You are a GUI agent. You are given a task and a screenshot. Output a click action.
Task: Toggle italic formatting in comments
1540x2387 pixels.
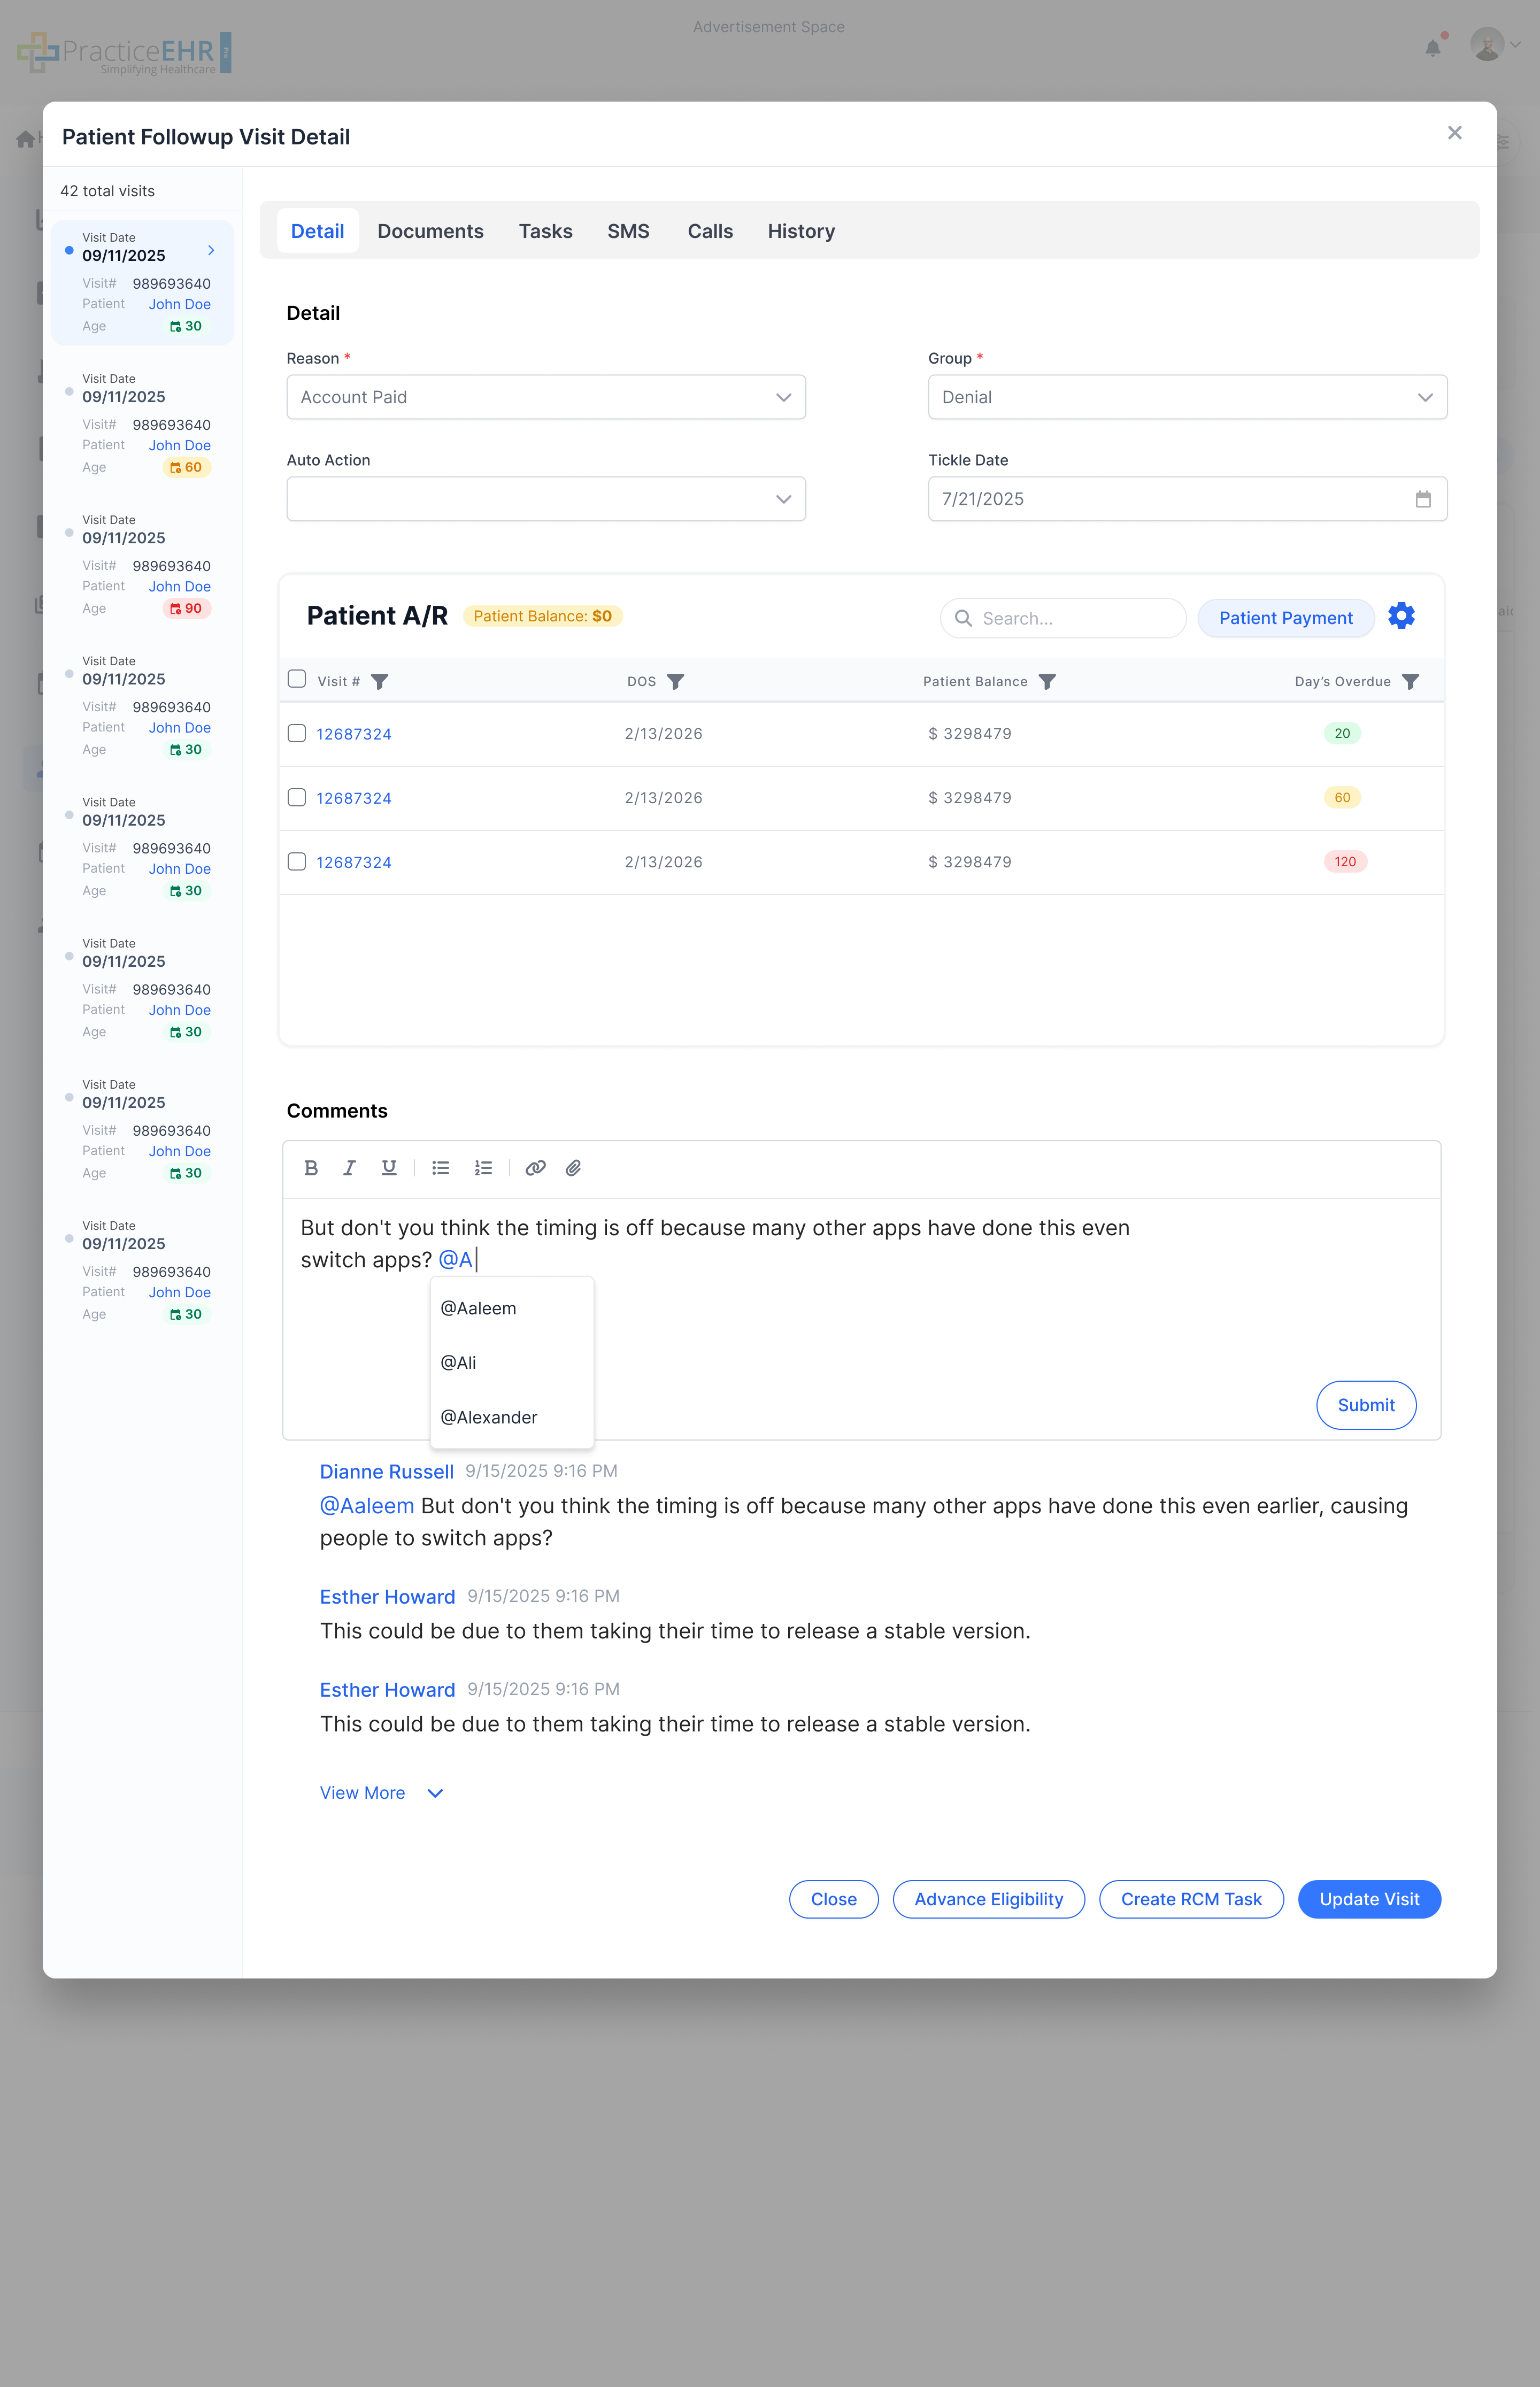349,1168
